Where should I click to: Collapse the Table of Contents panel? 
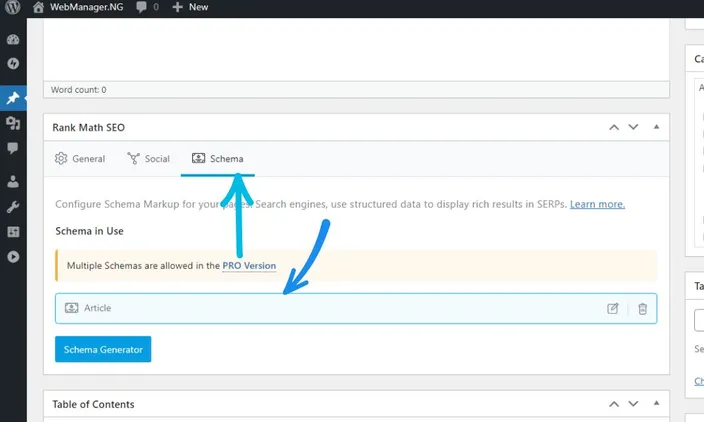(656, 403)
